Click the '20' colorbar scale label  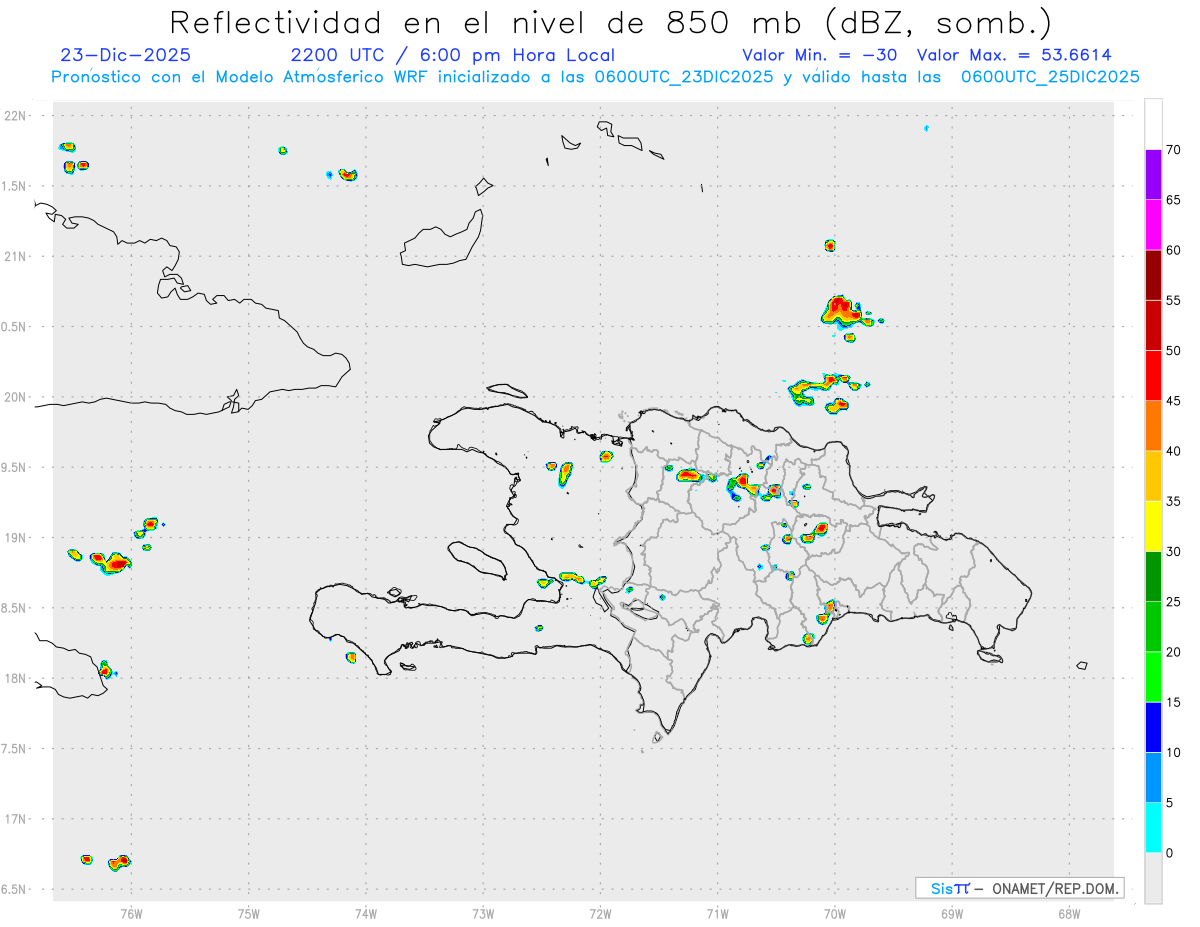pos(1174,652)
